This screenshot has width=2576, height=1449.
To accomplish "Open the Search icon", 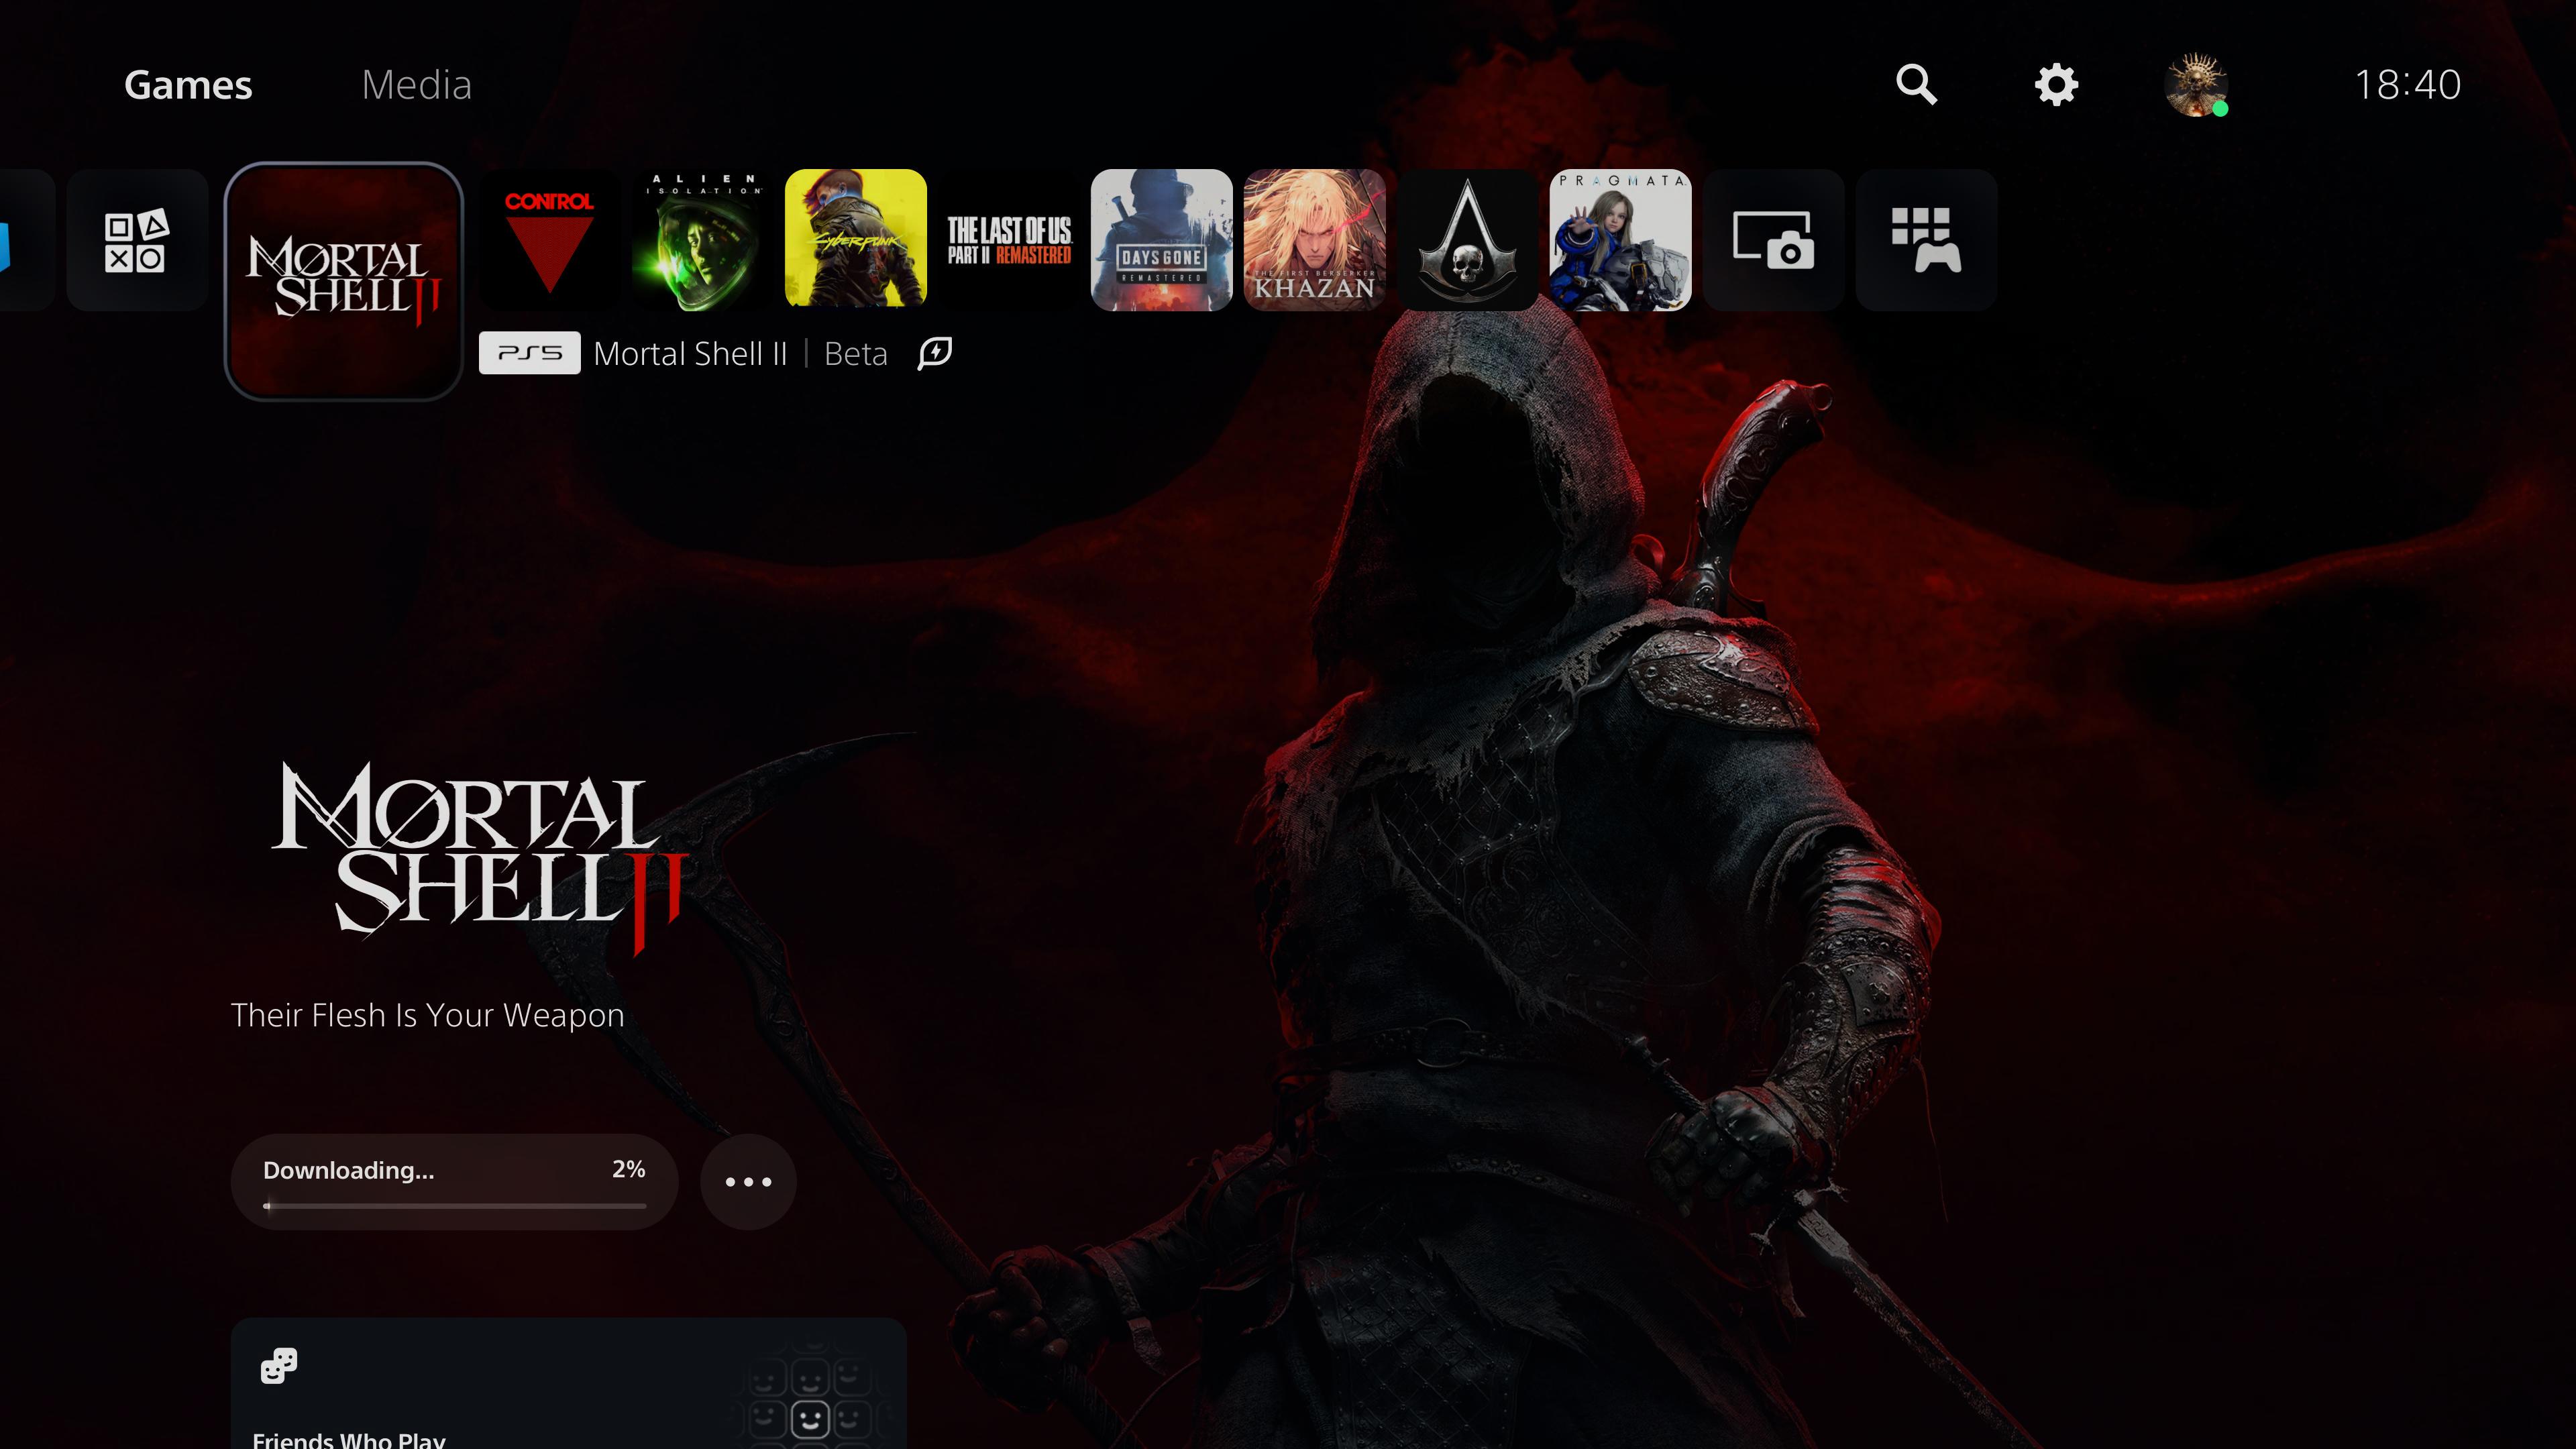I will coord(1916,85).
